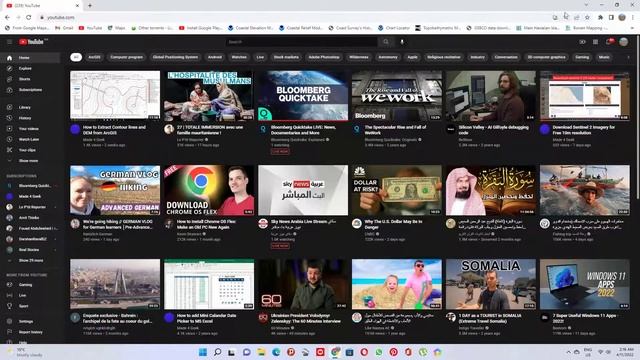
Task: Open the Windows Start menu
Action: [x=203, y=352]
